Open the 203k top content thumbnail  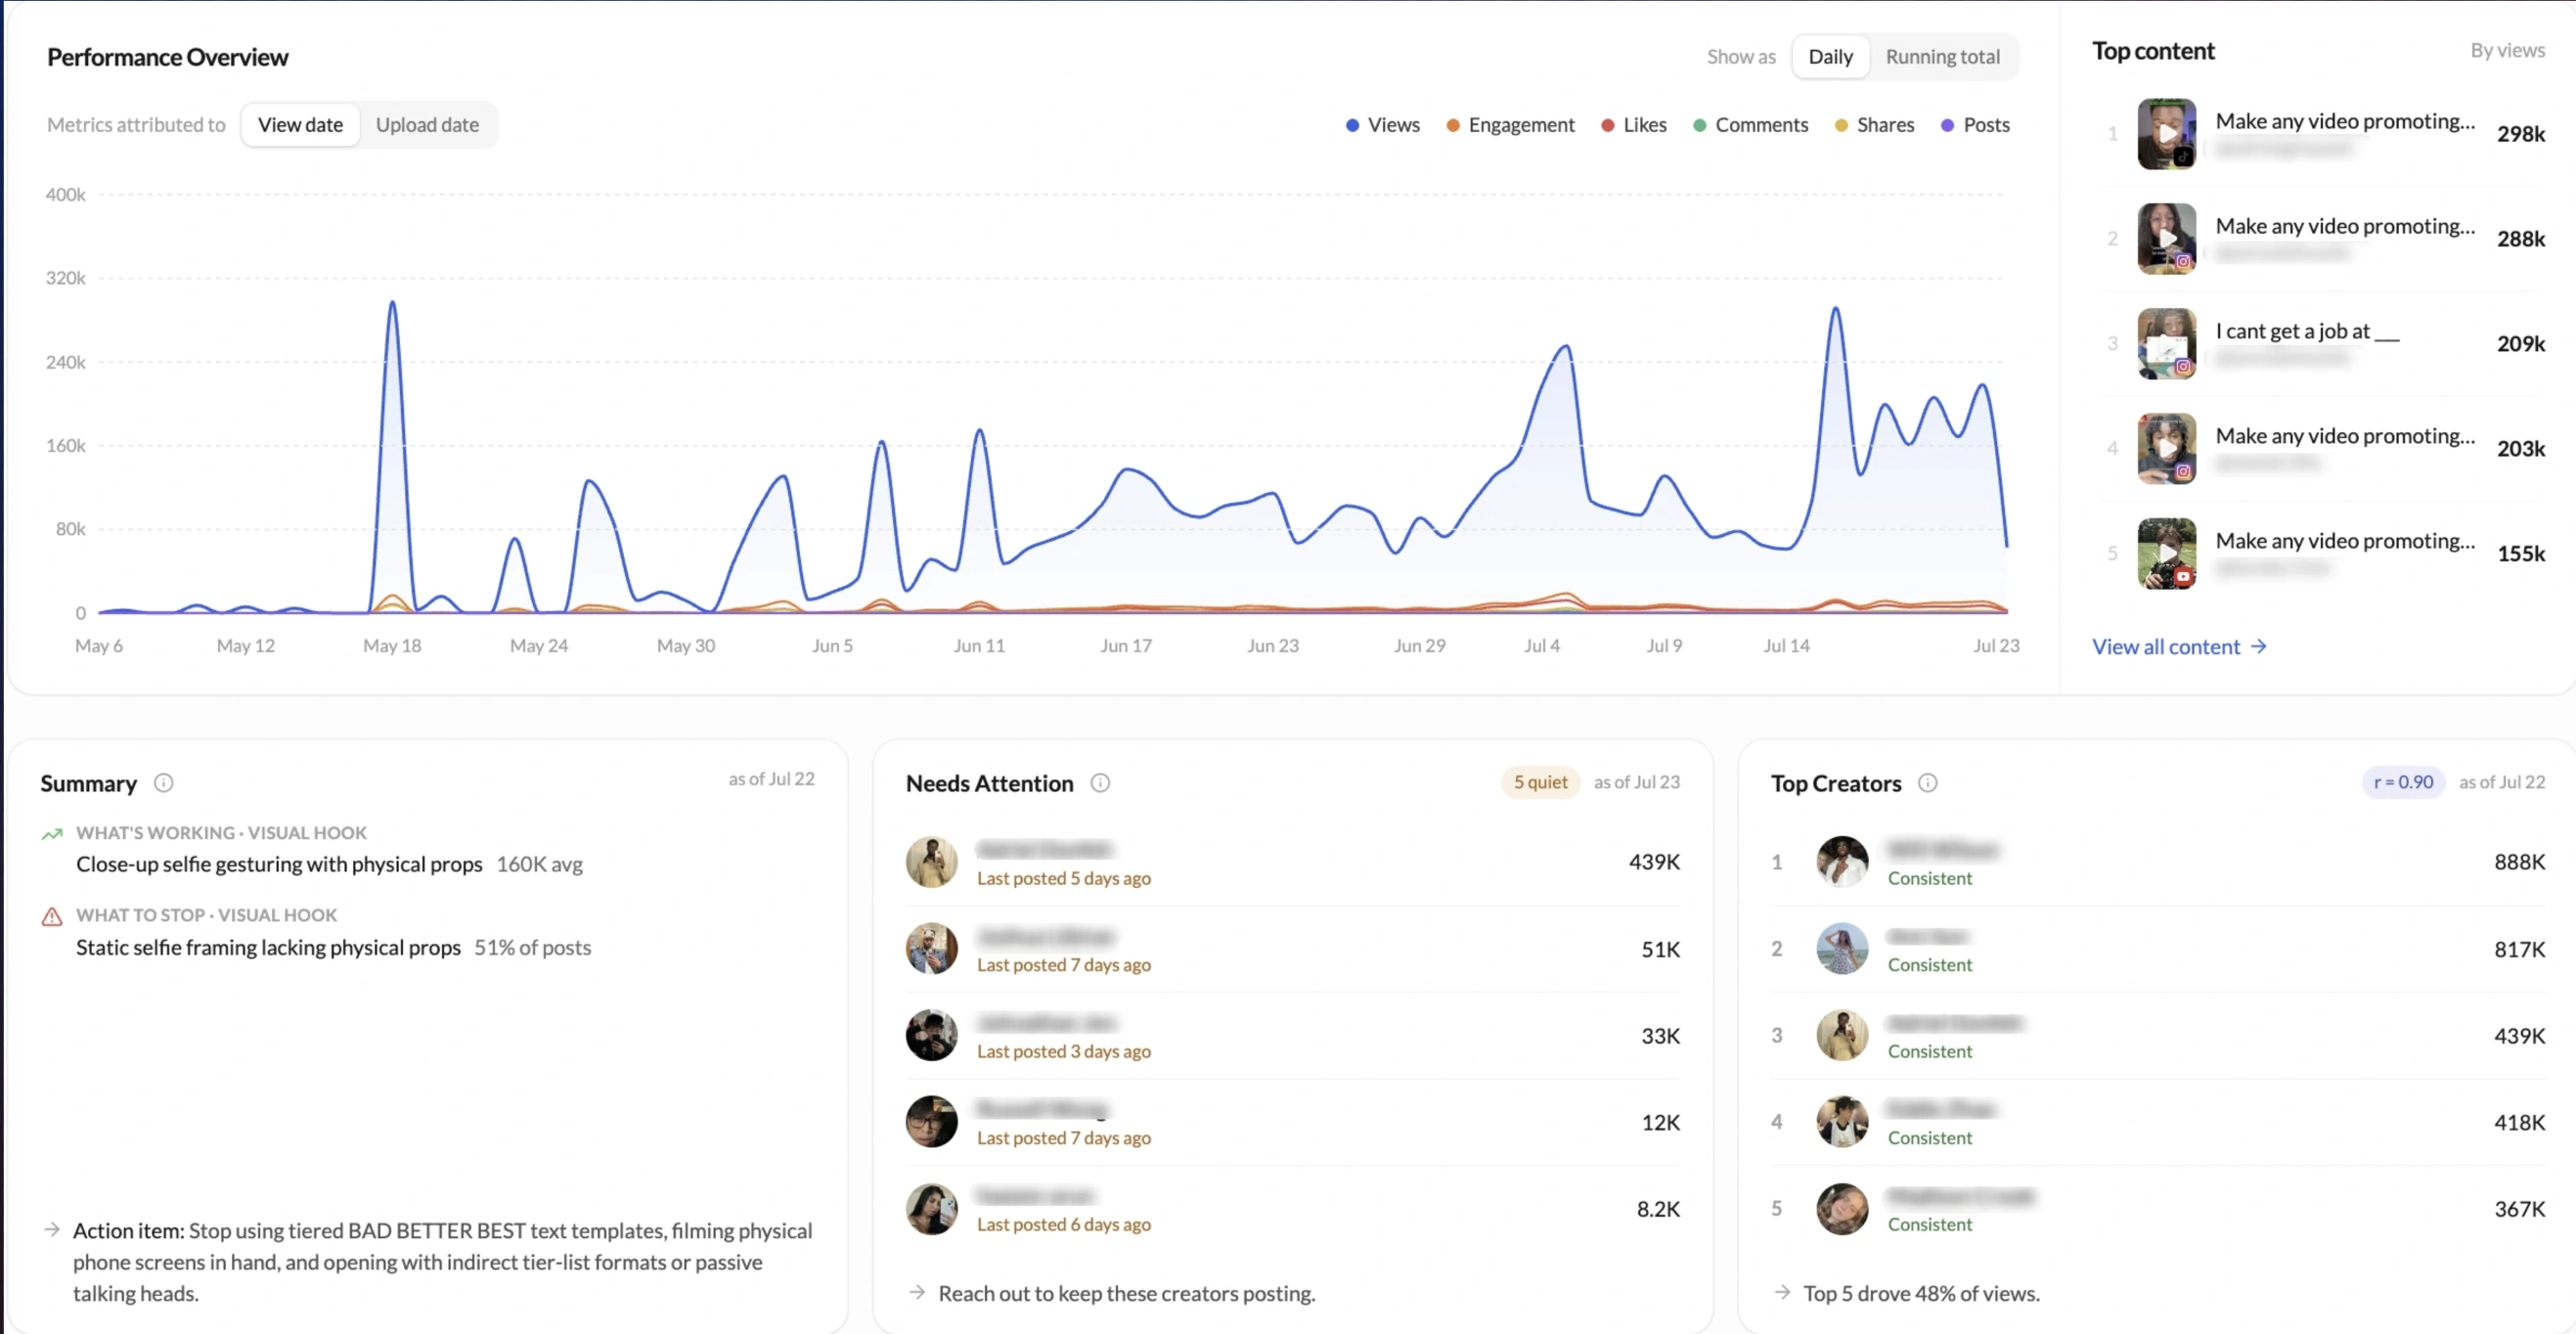(2166, 449)
